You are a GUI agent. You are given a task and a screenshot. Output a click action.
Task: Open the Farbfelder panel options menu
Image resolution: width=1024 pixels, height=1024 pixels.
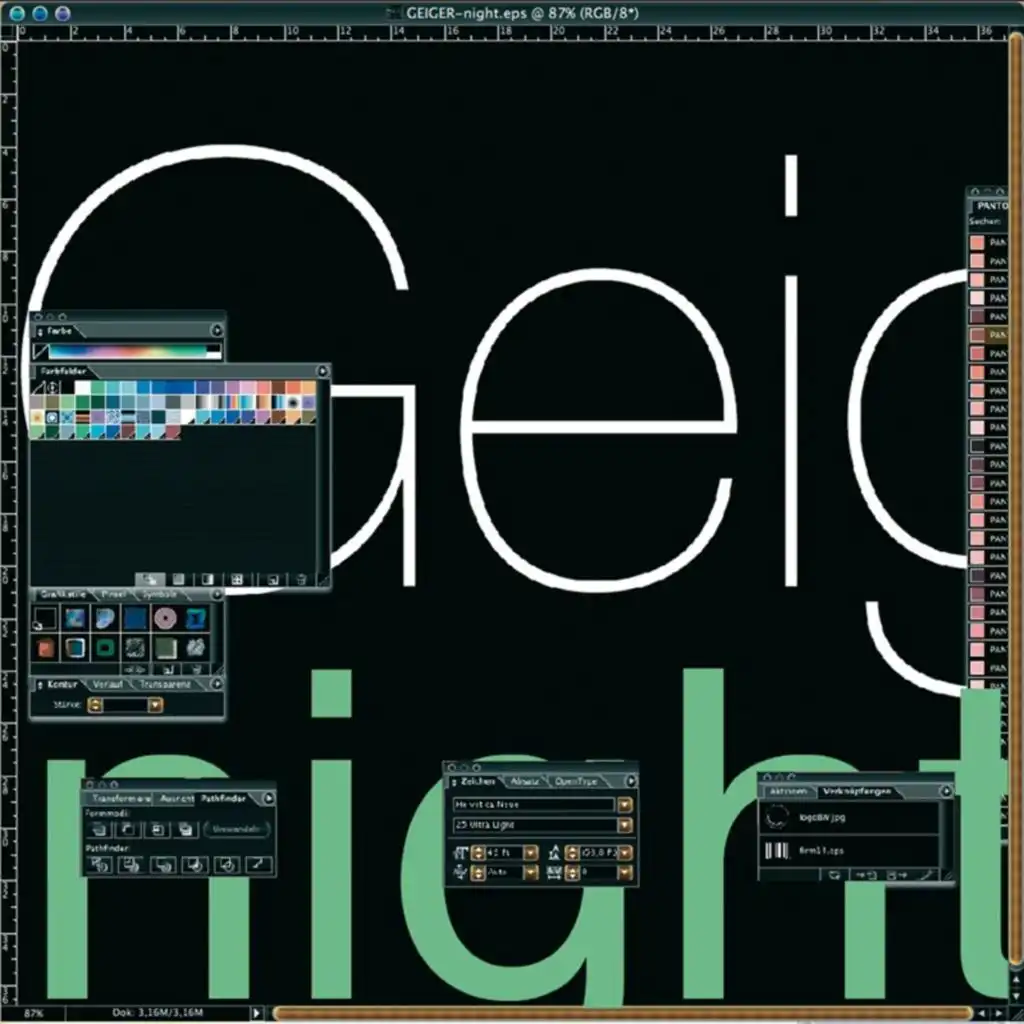pyautogui.click(x=322, y=371)
